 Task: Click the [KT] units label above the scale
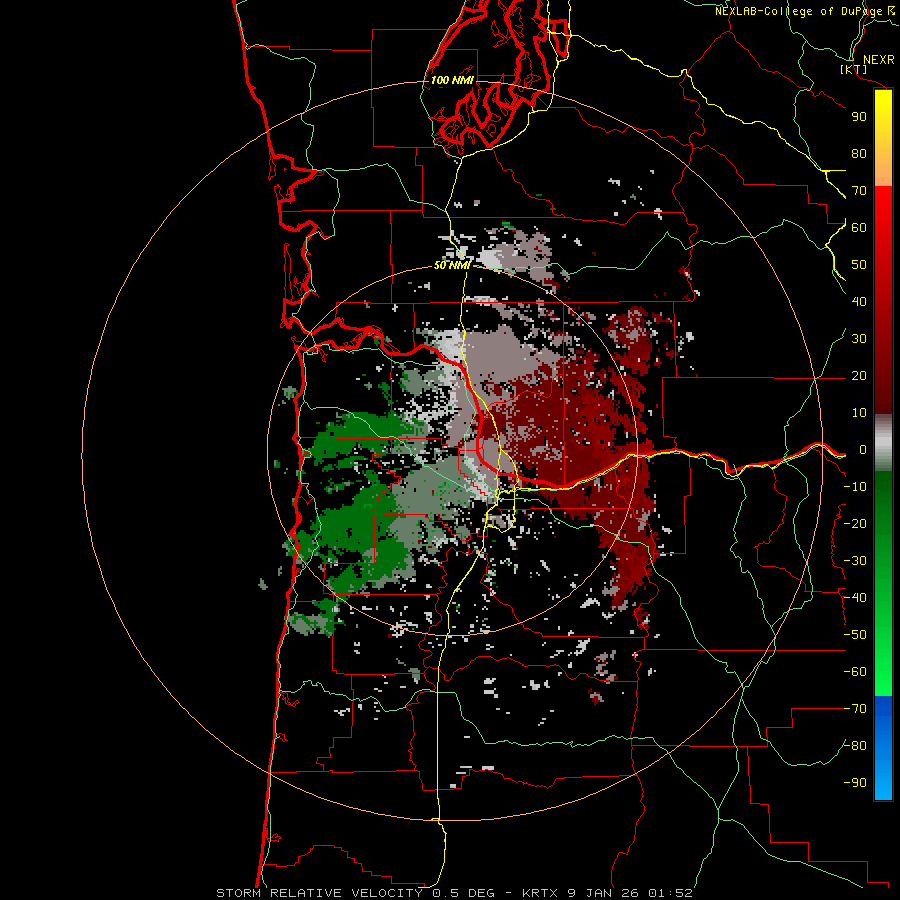pos(854,69)
